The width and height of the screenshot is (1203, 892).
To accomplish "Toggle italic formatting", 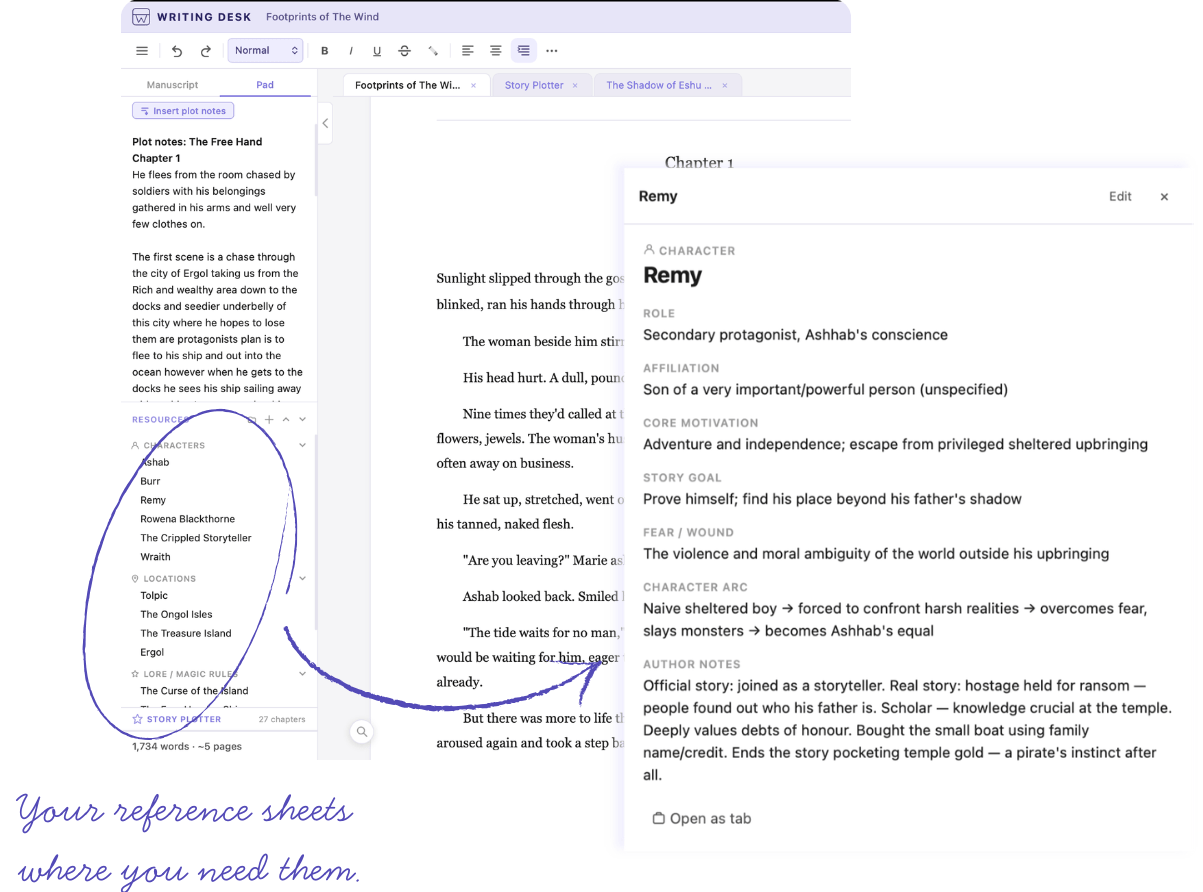I will [x=351, y=51].
